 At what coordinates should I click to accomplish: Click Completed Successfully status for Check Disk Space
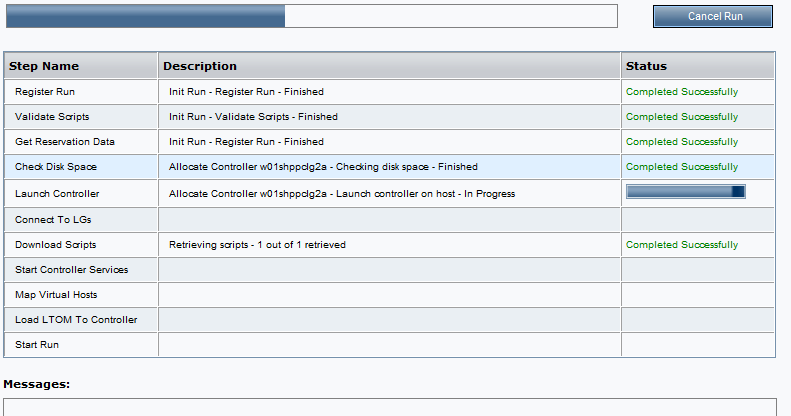682,167
